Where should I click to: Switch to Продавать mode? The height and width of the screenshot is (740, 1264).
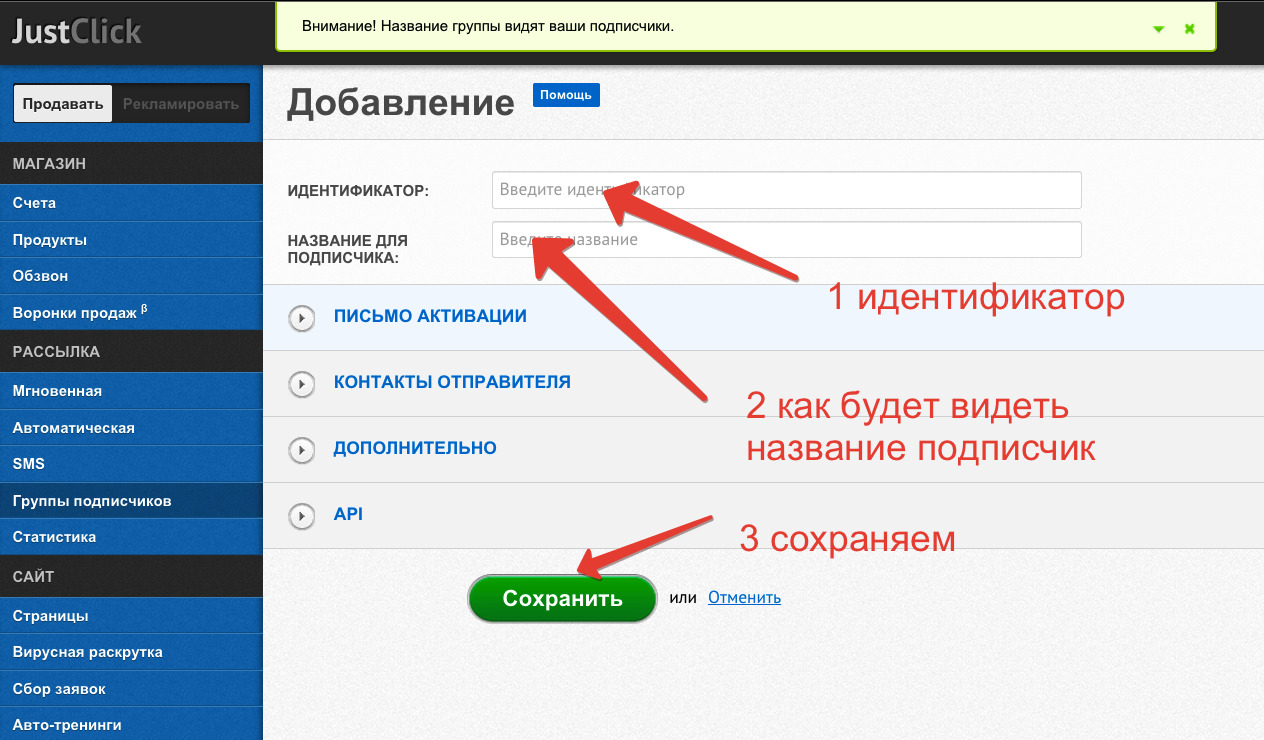pos(63,103)
